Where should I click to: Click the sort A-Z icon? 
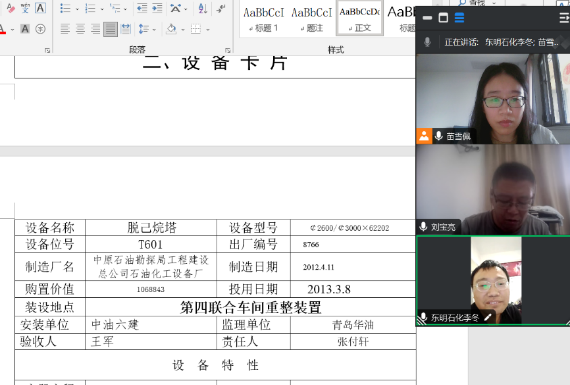pyautogui.click(x=202, y=8)
